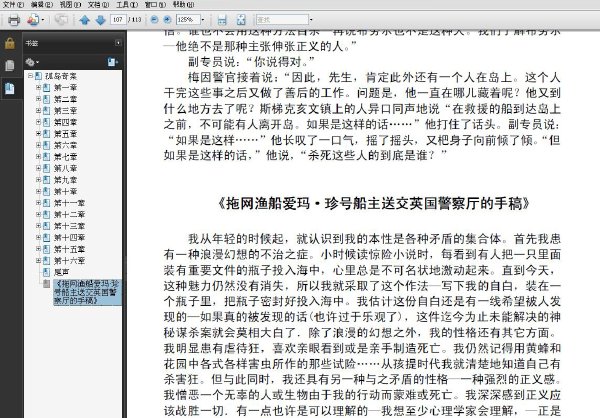Viewport: 600px width, 418px height.
Task: Click the zoom in plus button
Action: [x=167, y=20]
